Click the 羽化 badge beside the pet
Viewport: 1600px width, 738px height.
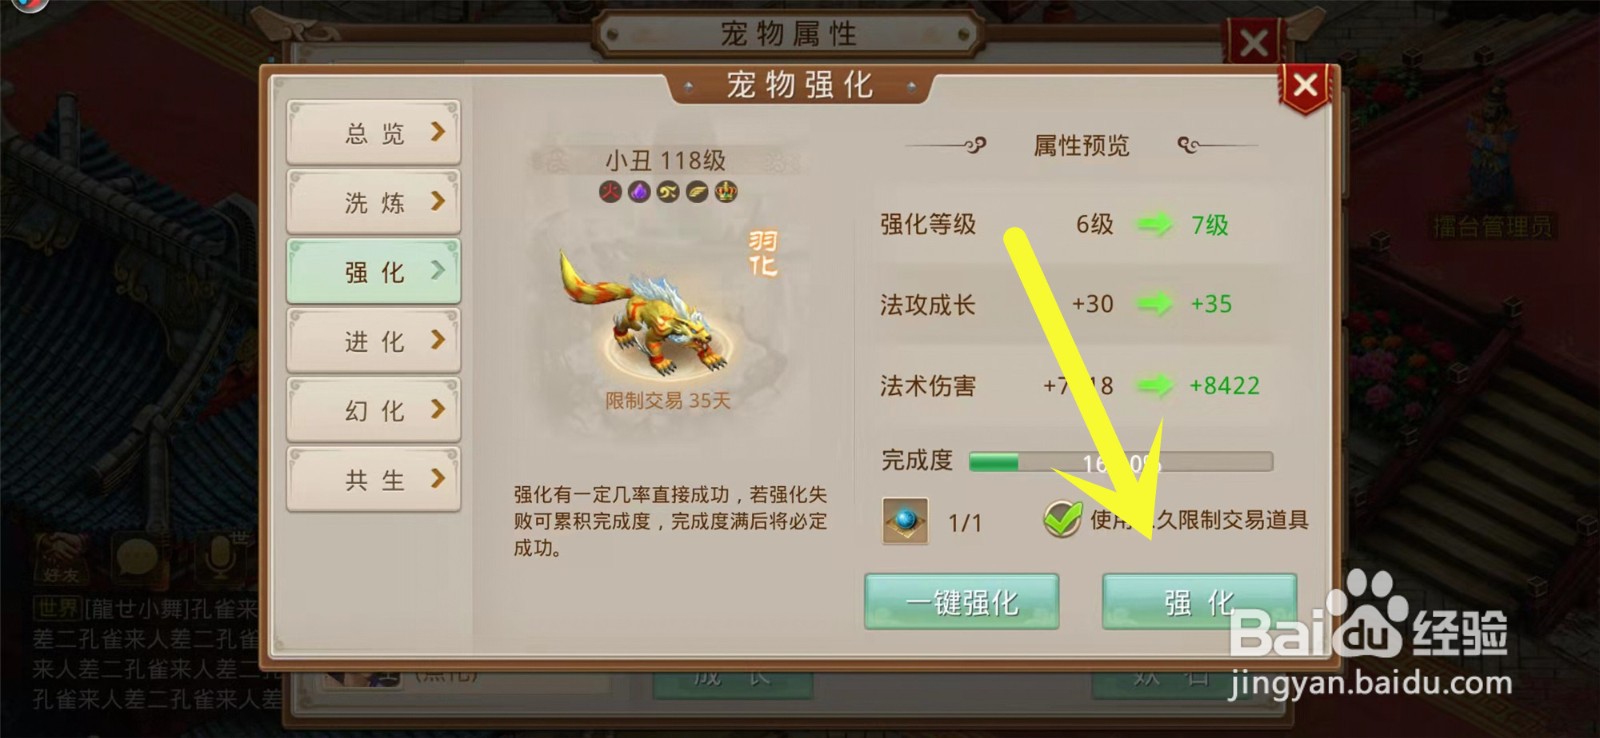[763, 254]
